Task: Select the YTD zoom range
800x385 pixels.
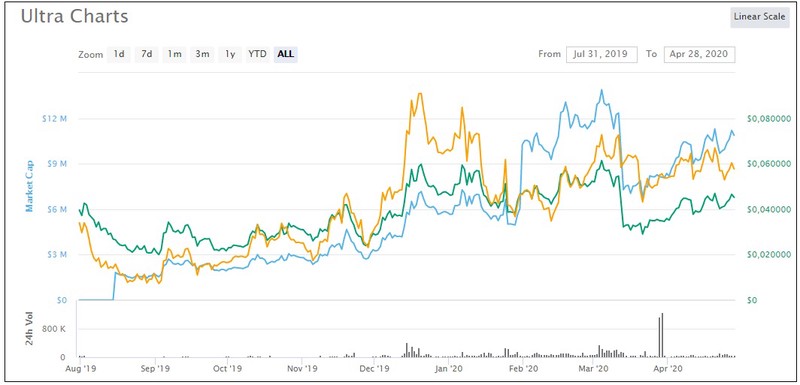Action: (257, 54)
